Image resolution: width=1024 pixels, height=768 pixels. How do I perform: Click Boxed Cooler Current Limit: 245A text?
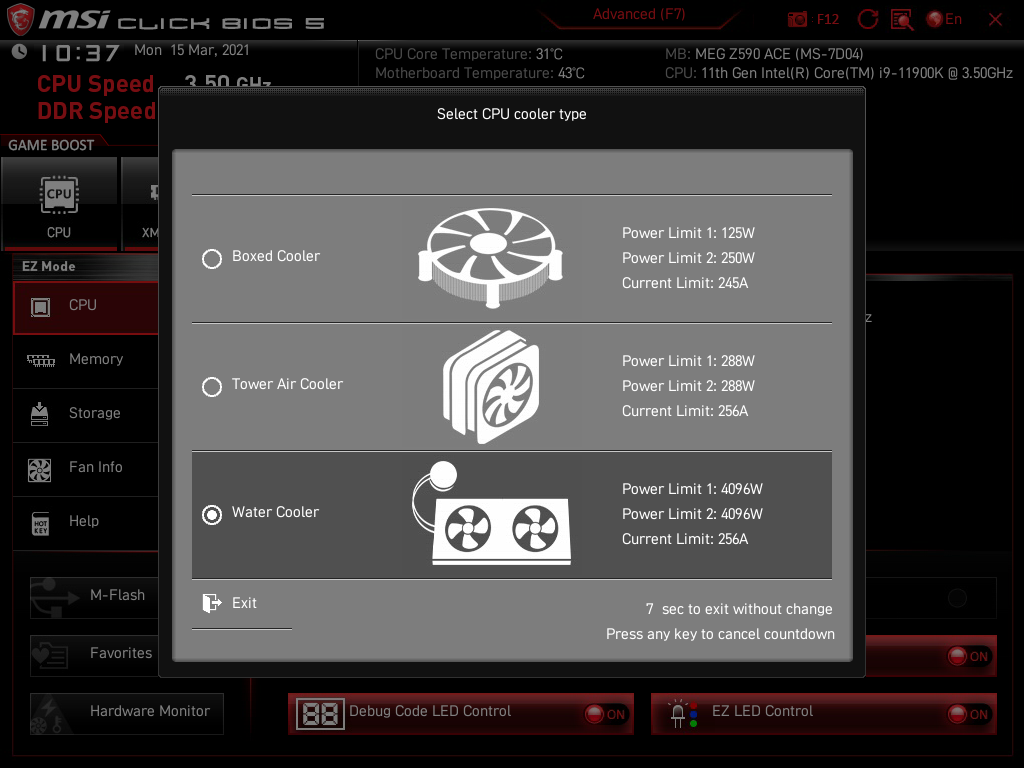[x=684, y=283]
